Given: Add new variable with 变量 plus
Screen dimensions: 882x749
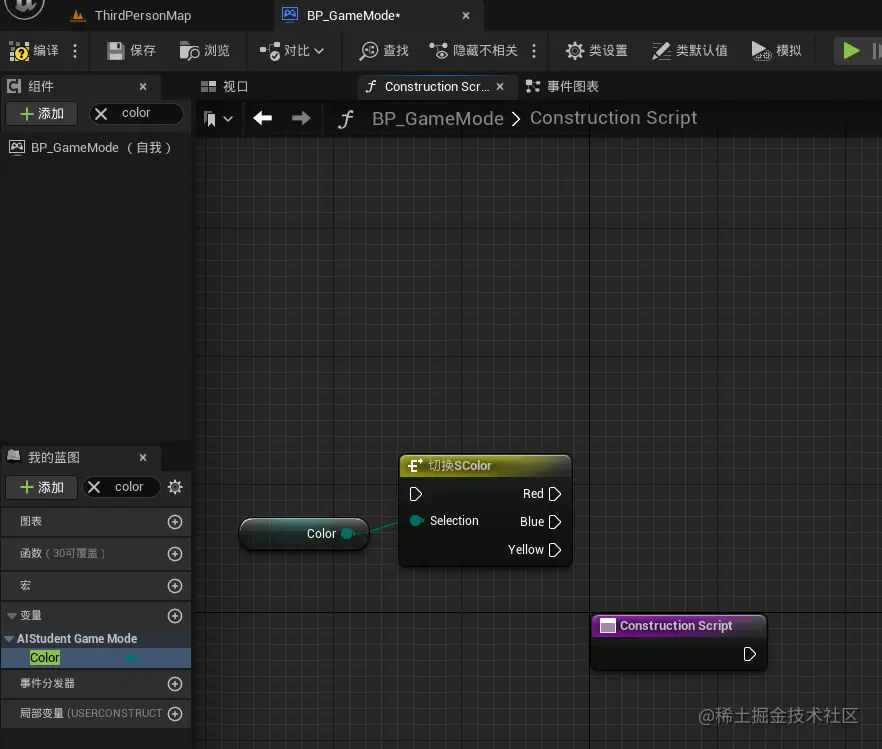Looking at the screenshot, I should (175, 616).
